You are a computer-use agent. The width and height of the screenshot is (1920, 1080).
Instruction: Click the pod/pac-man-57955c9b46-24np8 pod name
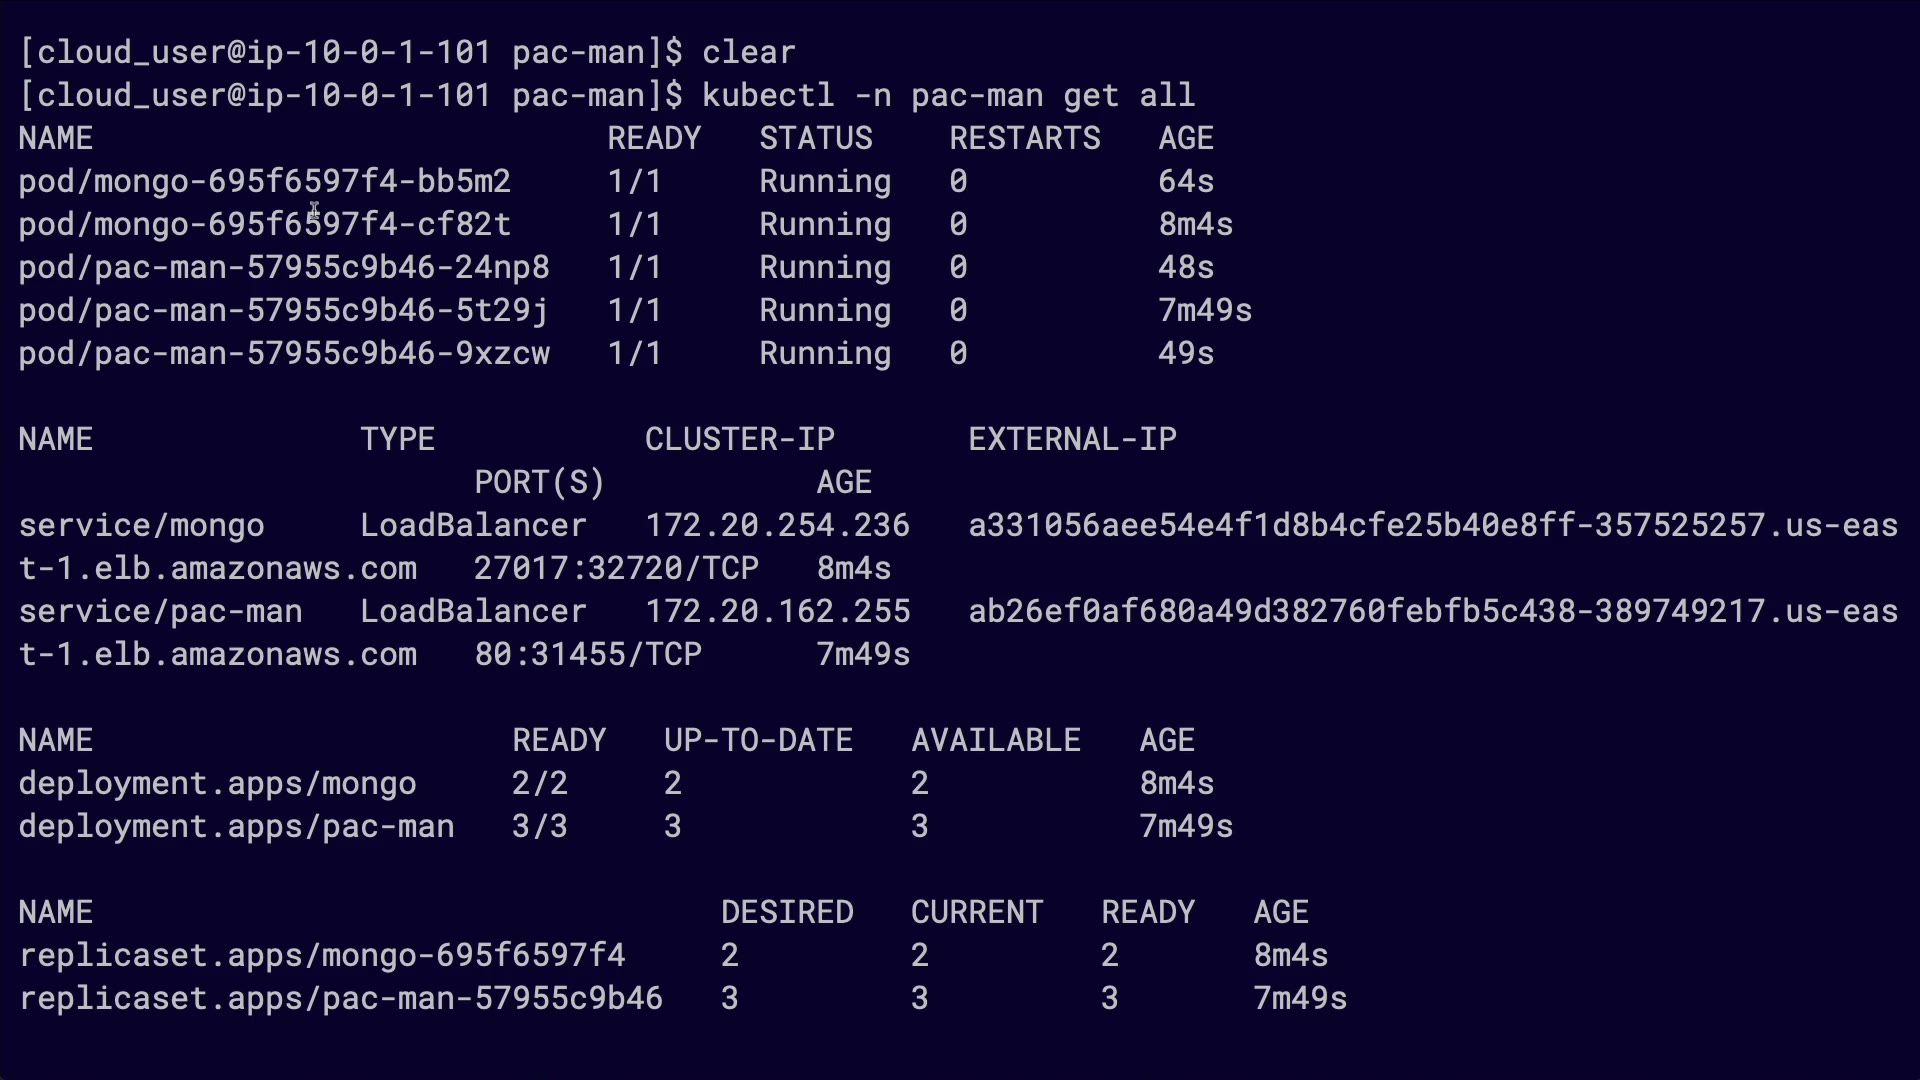pos(284,268)
